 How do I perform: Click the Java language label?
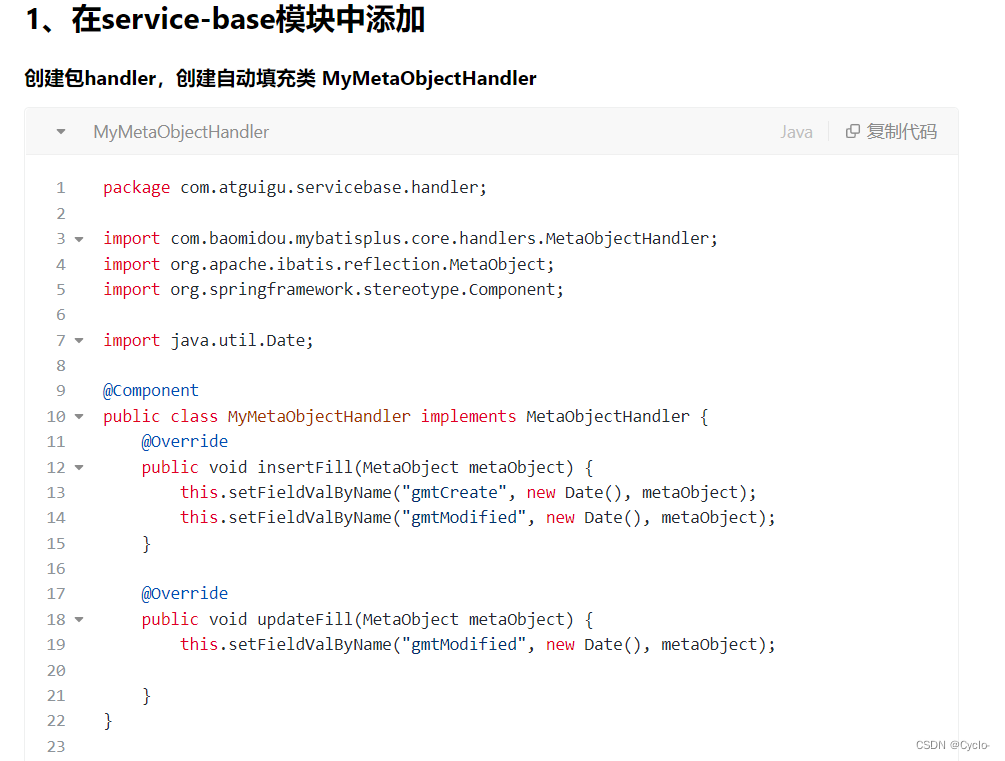click(796, 131)
